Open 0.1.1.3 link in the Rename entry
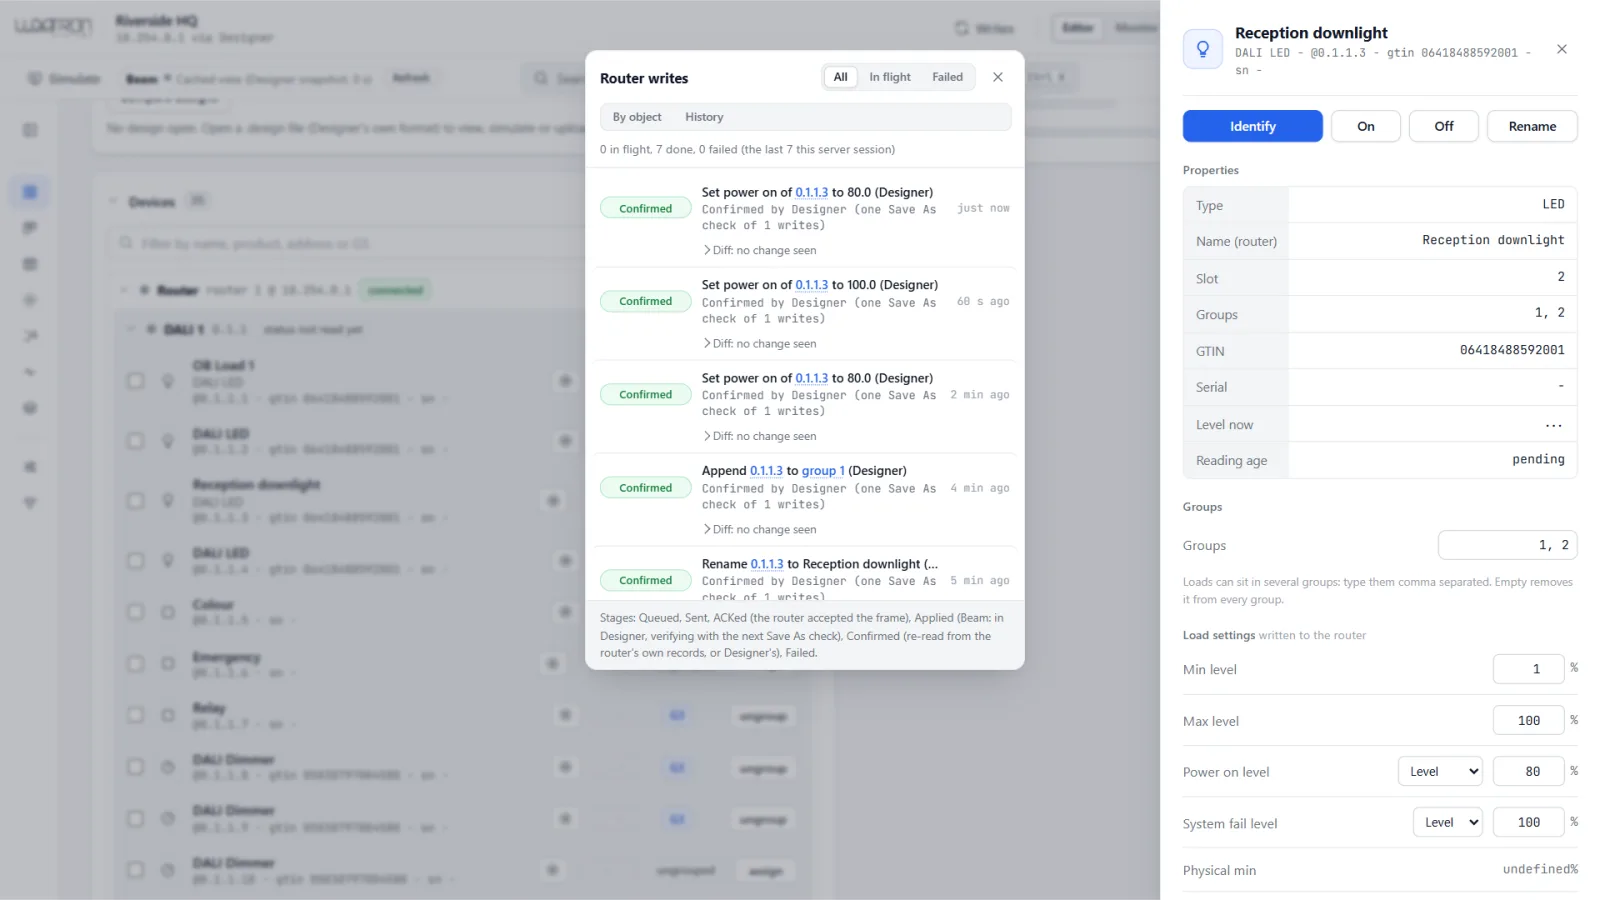 pos(767,564)
